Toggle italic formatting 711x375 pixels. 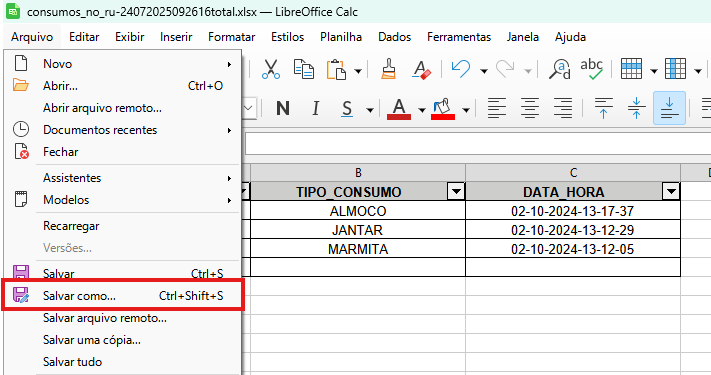[316, 108]
